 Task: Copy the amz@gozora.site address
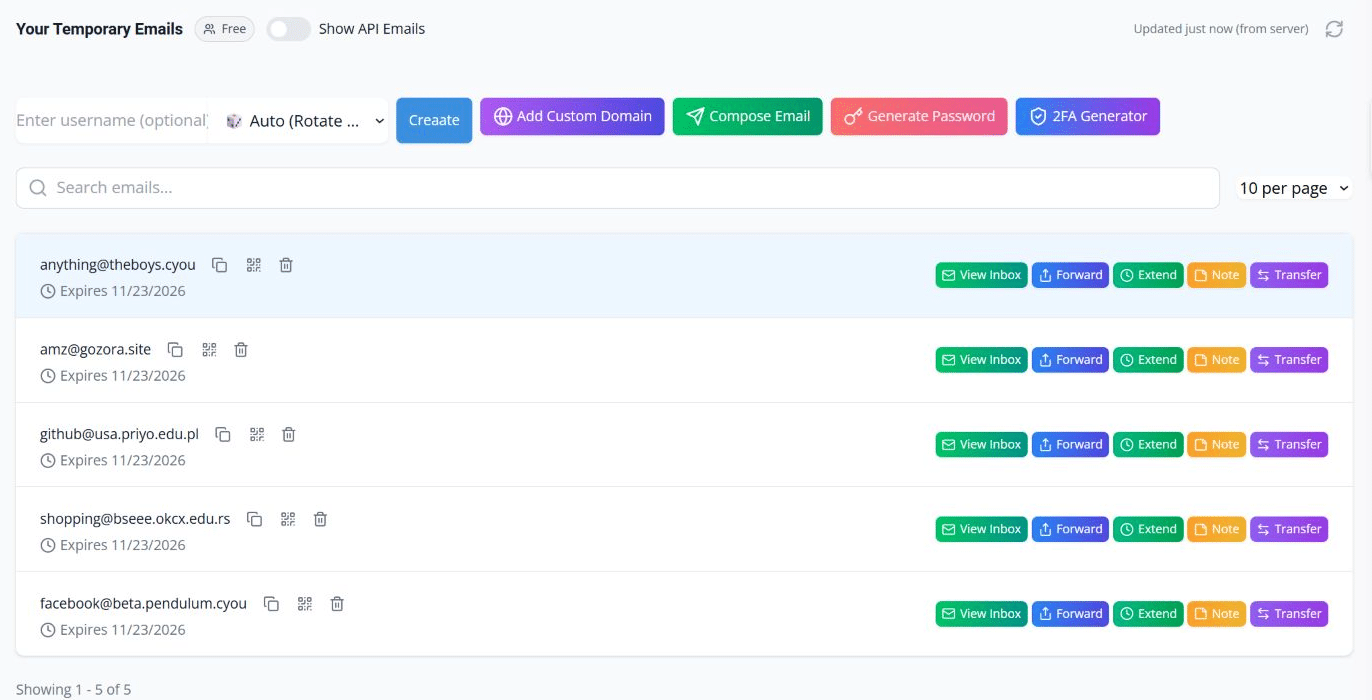pos(175,350)
